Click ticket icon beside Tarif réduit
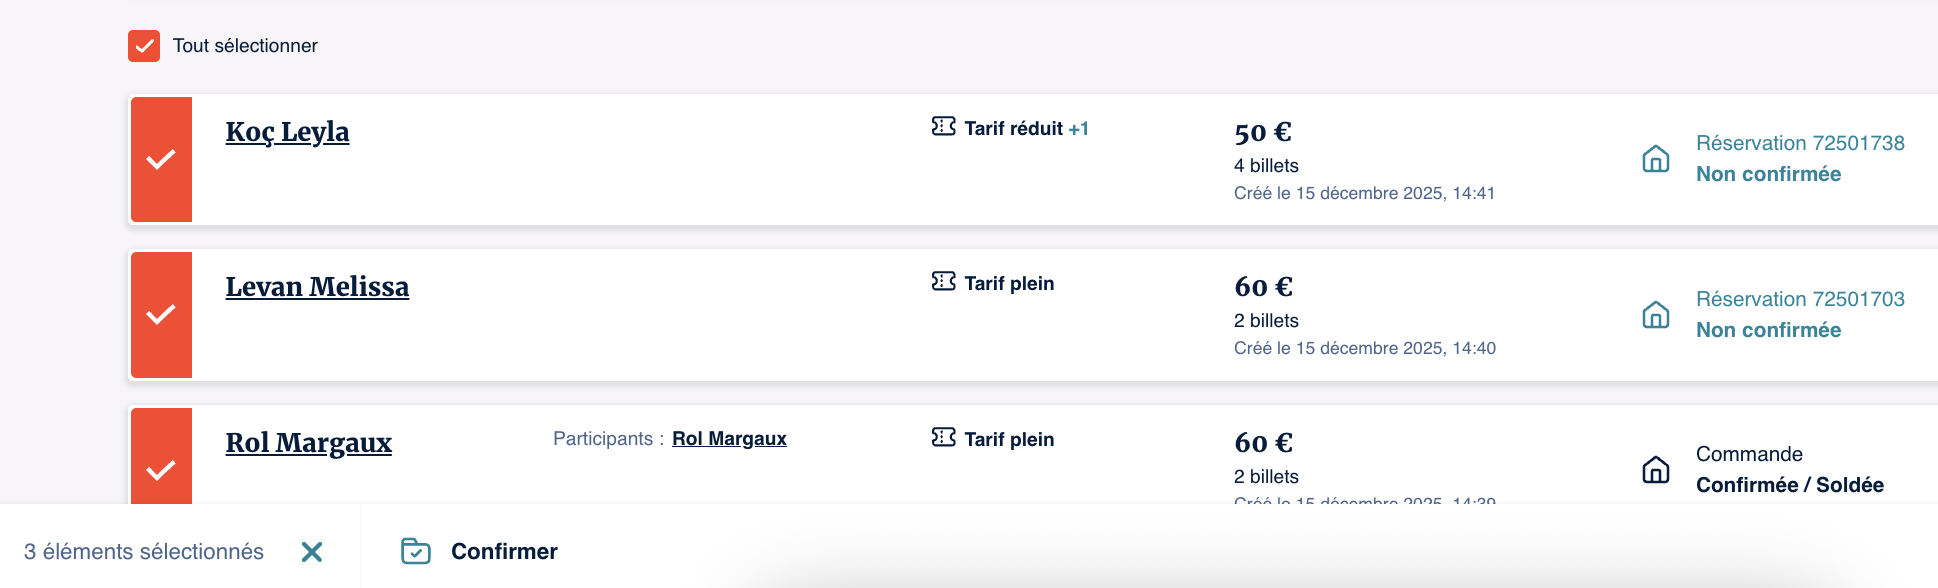This screenshot has height=588, width=1938. (x=943, y=127)
